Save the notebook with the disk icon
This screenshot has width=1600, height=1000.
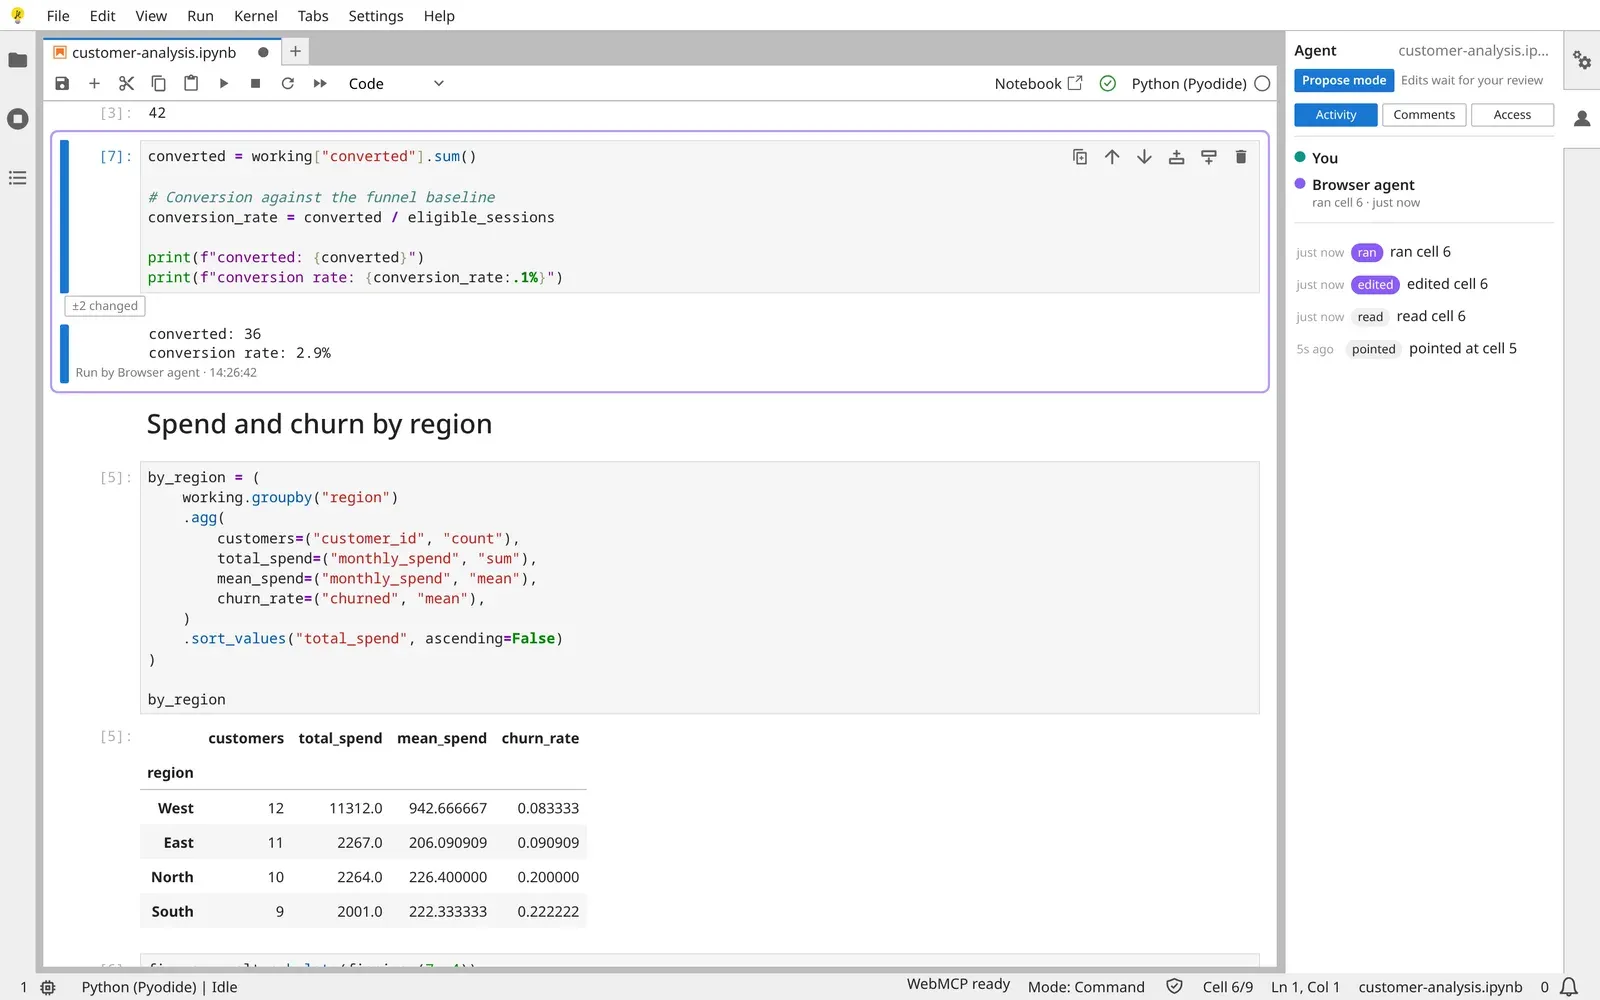pos(62,84)
